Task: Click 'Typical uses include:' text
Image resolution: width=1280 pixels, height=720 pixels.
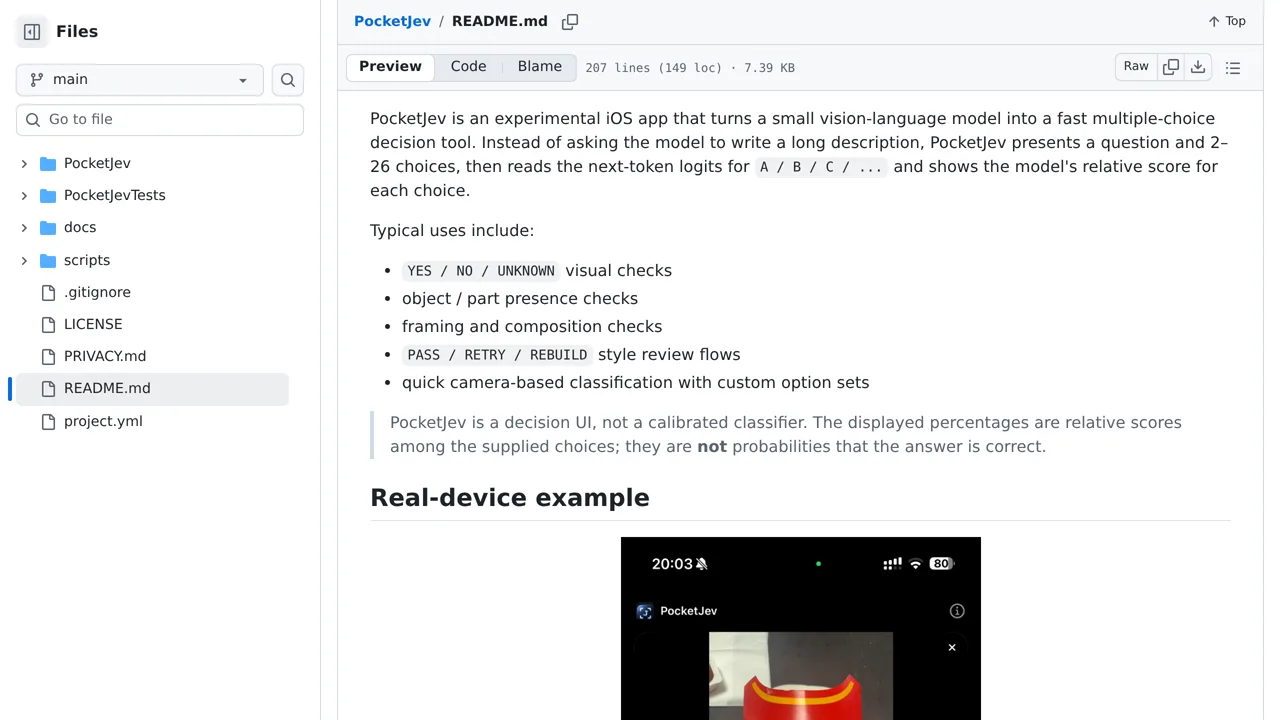Action: tap(452, 230)
